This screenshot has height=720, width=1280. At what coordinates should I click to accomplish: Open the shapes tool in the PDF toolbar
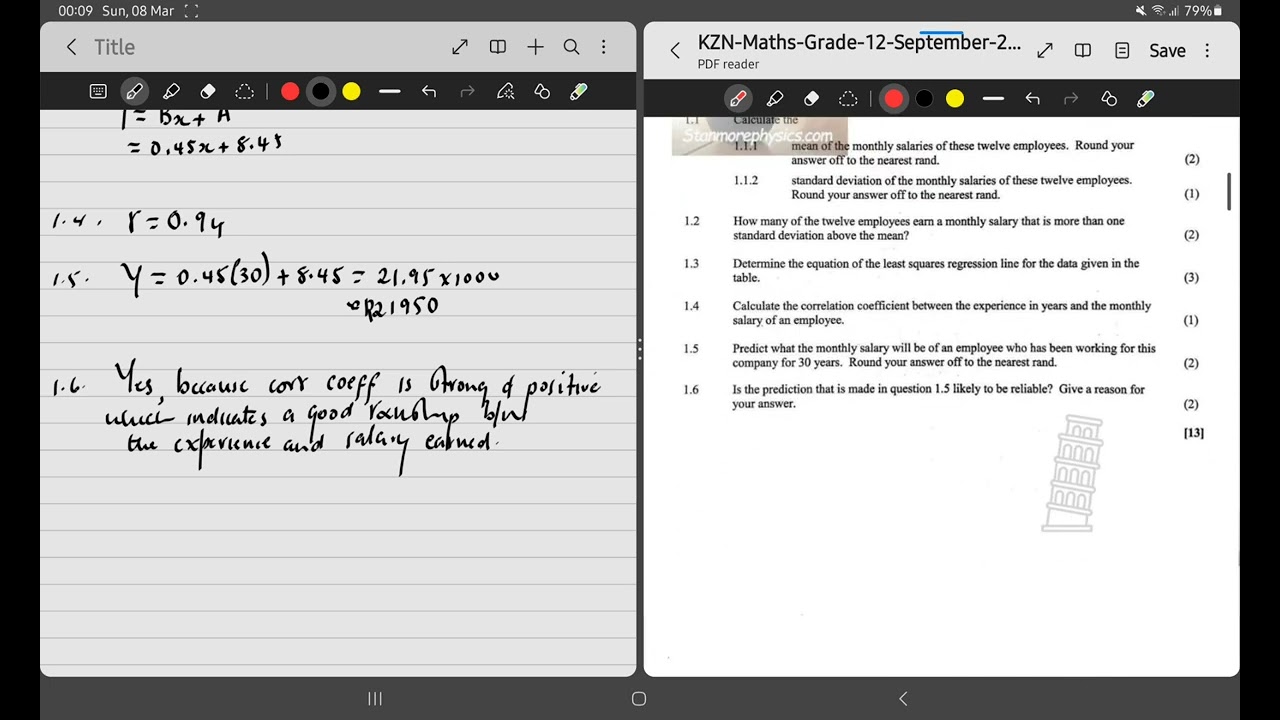click(x=1109, y=98)
